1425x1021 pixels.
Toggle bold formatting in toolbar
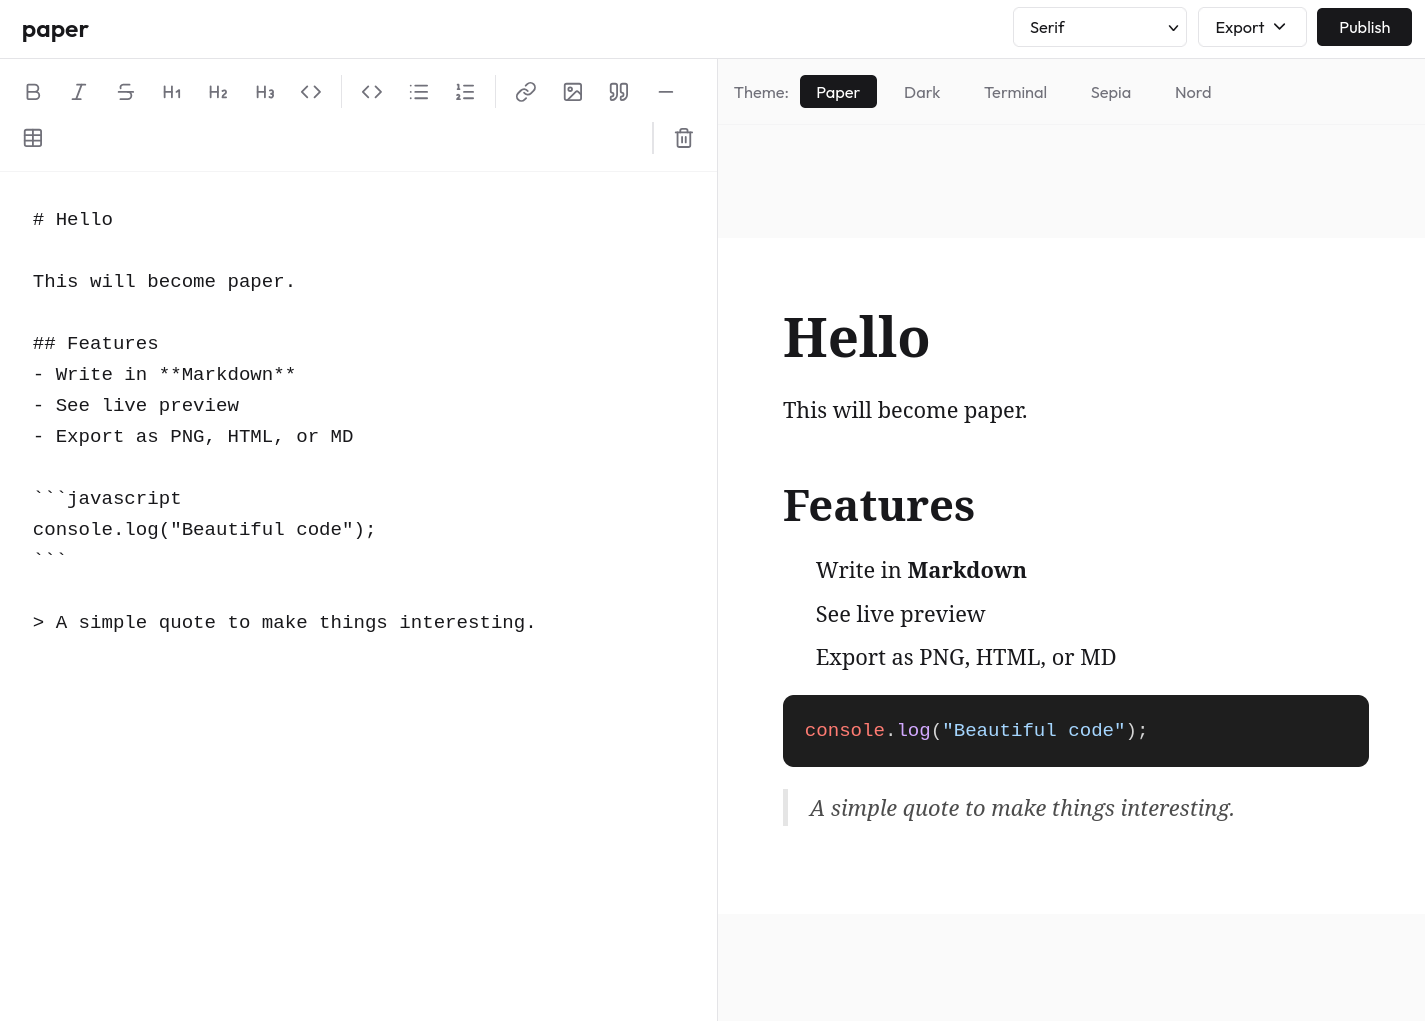[x=33, y=92]
